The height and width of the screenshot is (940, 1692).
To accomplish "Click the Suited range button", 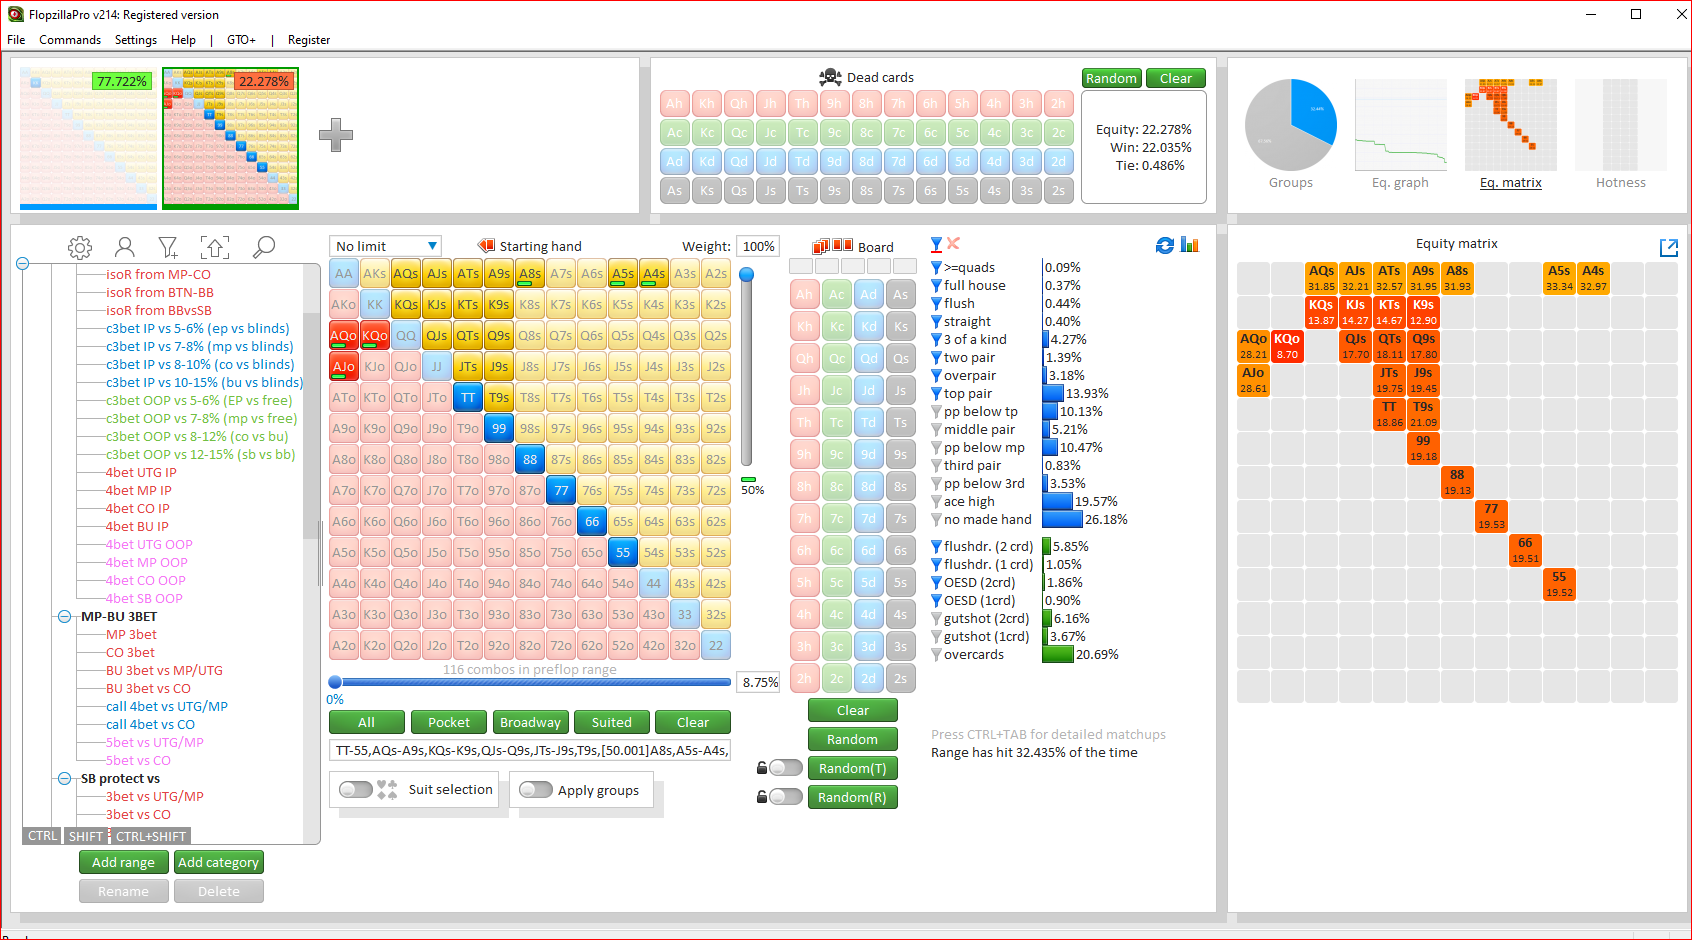I will pyautogui.click(x=611, y=722).
